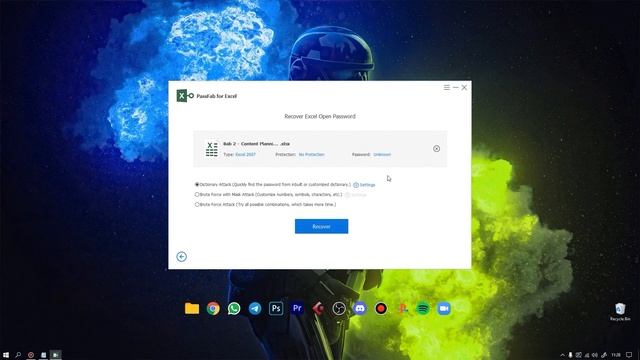Screen dimensions: 640x360
Task: Click the network icon in system tray
Action: [587, 355]
